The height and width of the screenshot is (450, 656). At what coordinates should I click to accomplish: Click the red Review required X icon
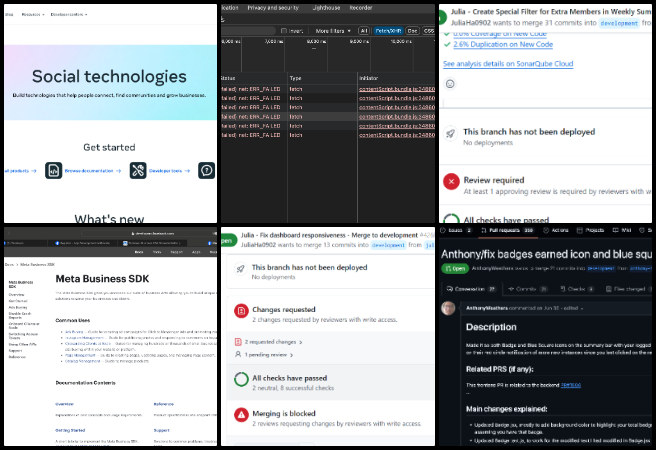(453, 181)
